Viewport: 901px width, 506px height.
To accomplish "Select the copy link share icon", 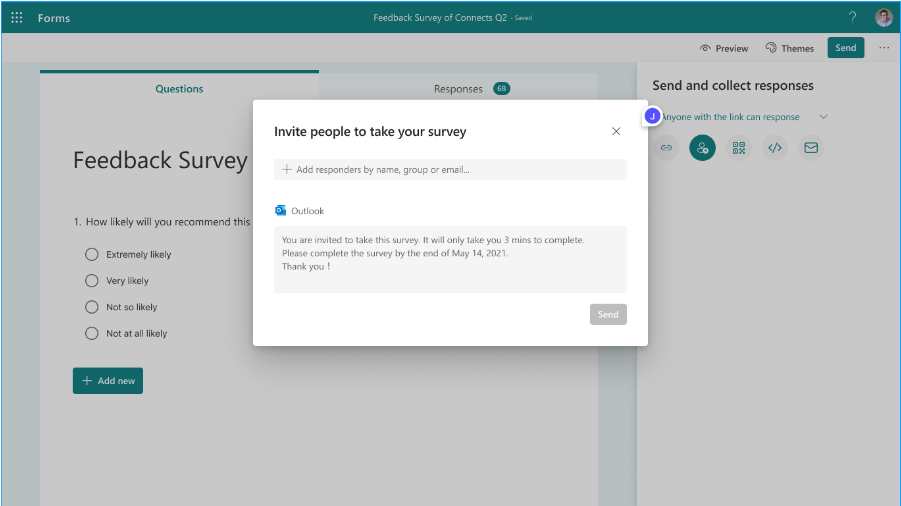I will pos(666,148).
